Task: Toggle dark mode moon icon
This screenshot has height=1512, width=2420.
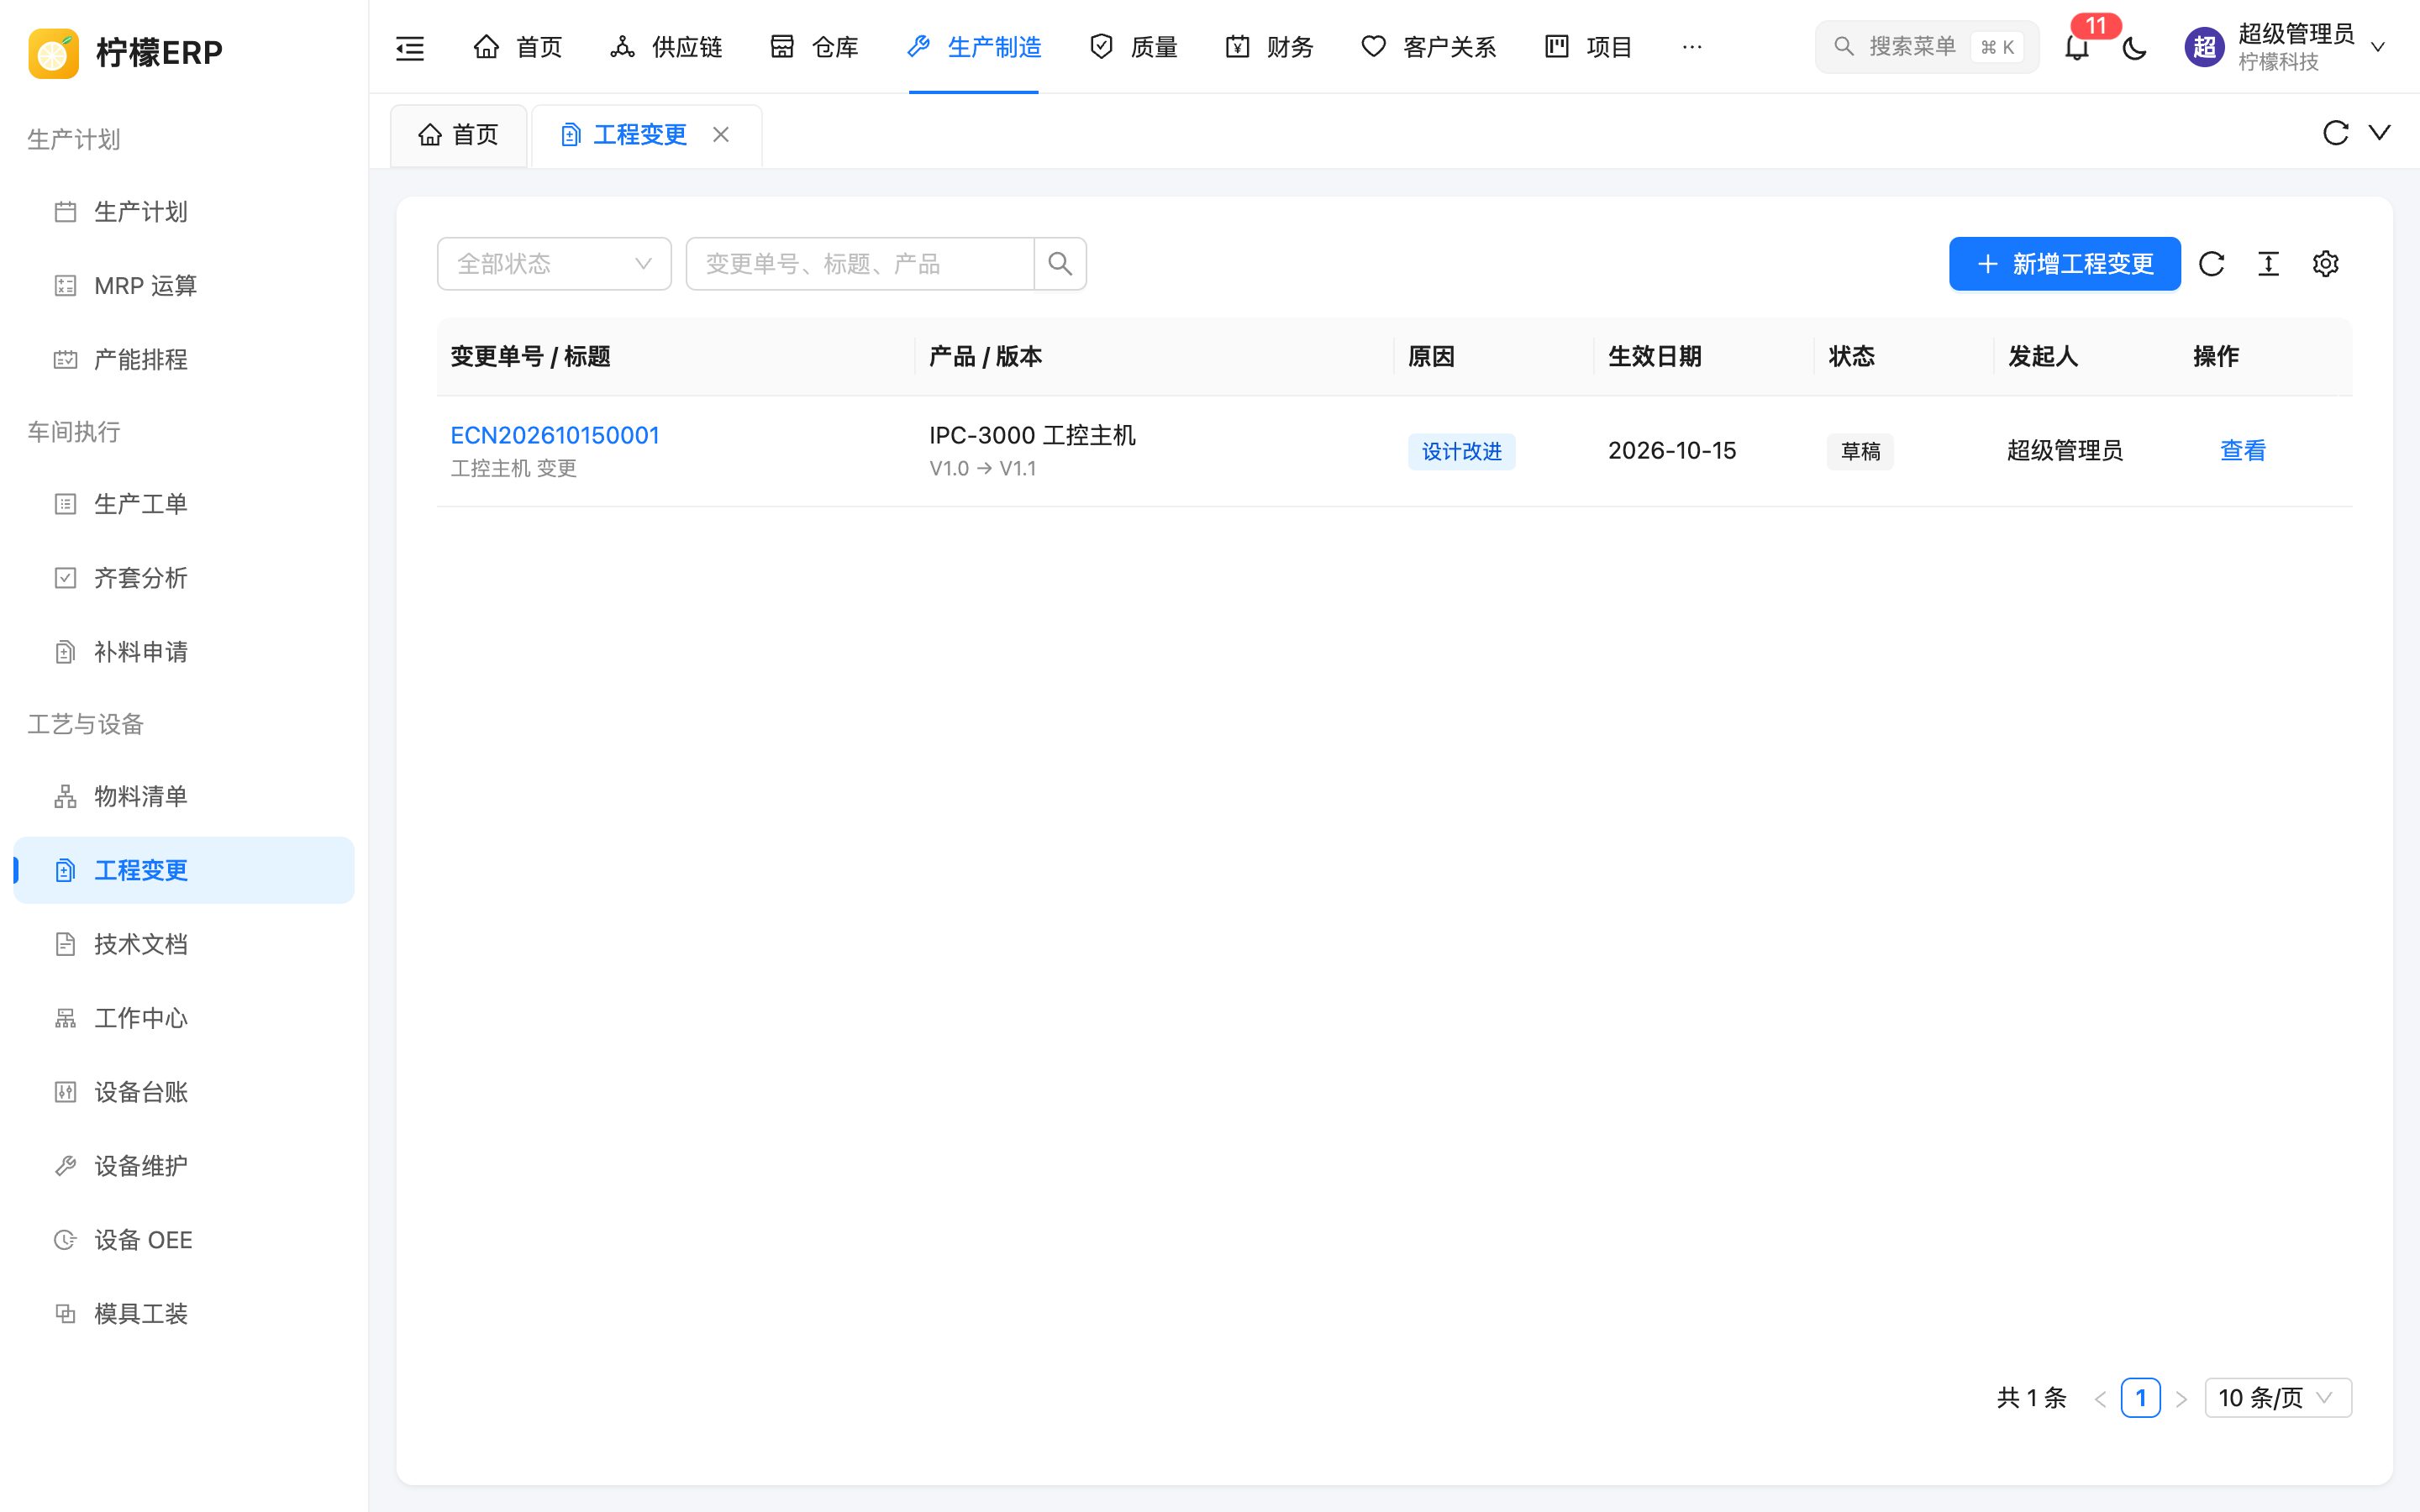Action: pos(2134,47)
